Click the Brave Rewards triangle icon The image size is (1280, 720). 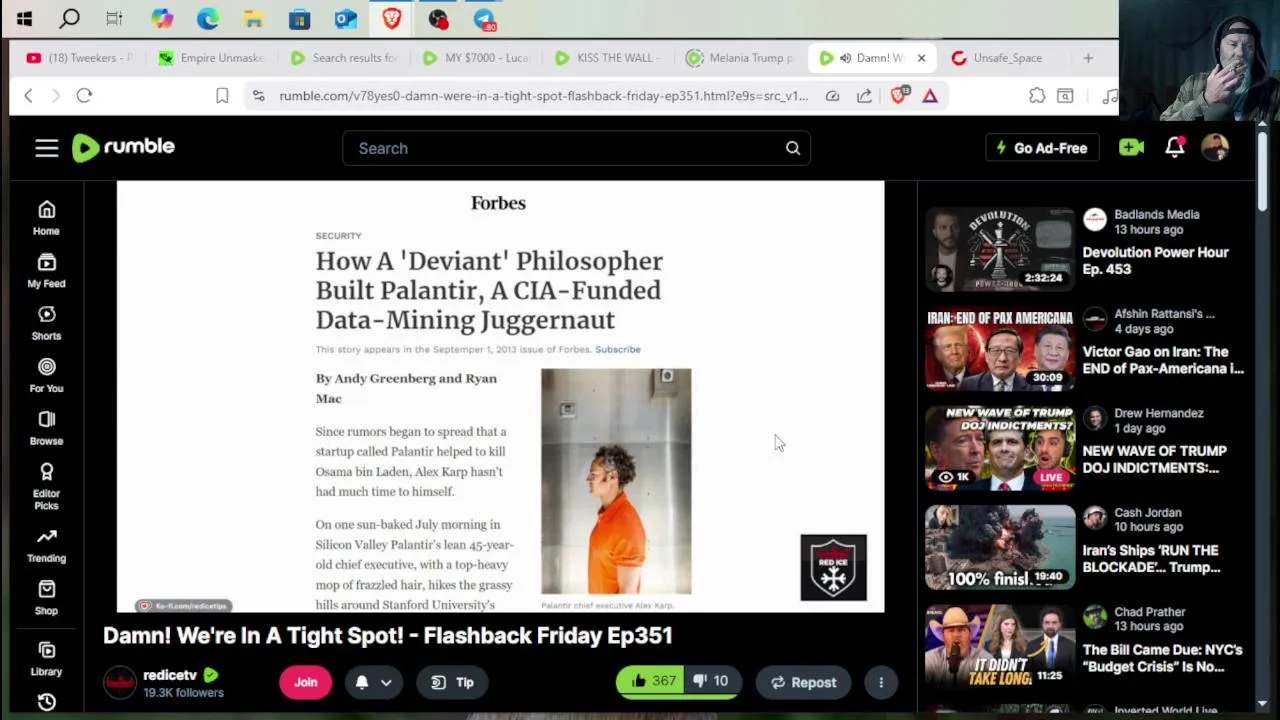(930, 95)
